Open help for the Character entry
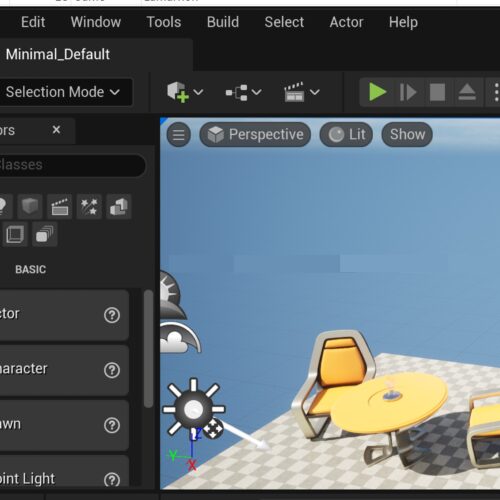500x500 pixels. [112, 370]
